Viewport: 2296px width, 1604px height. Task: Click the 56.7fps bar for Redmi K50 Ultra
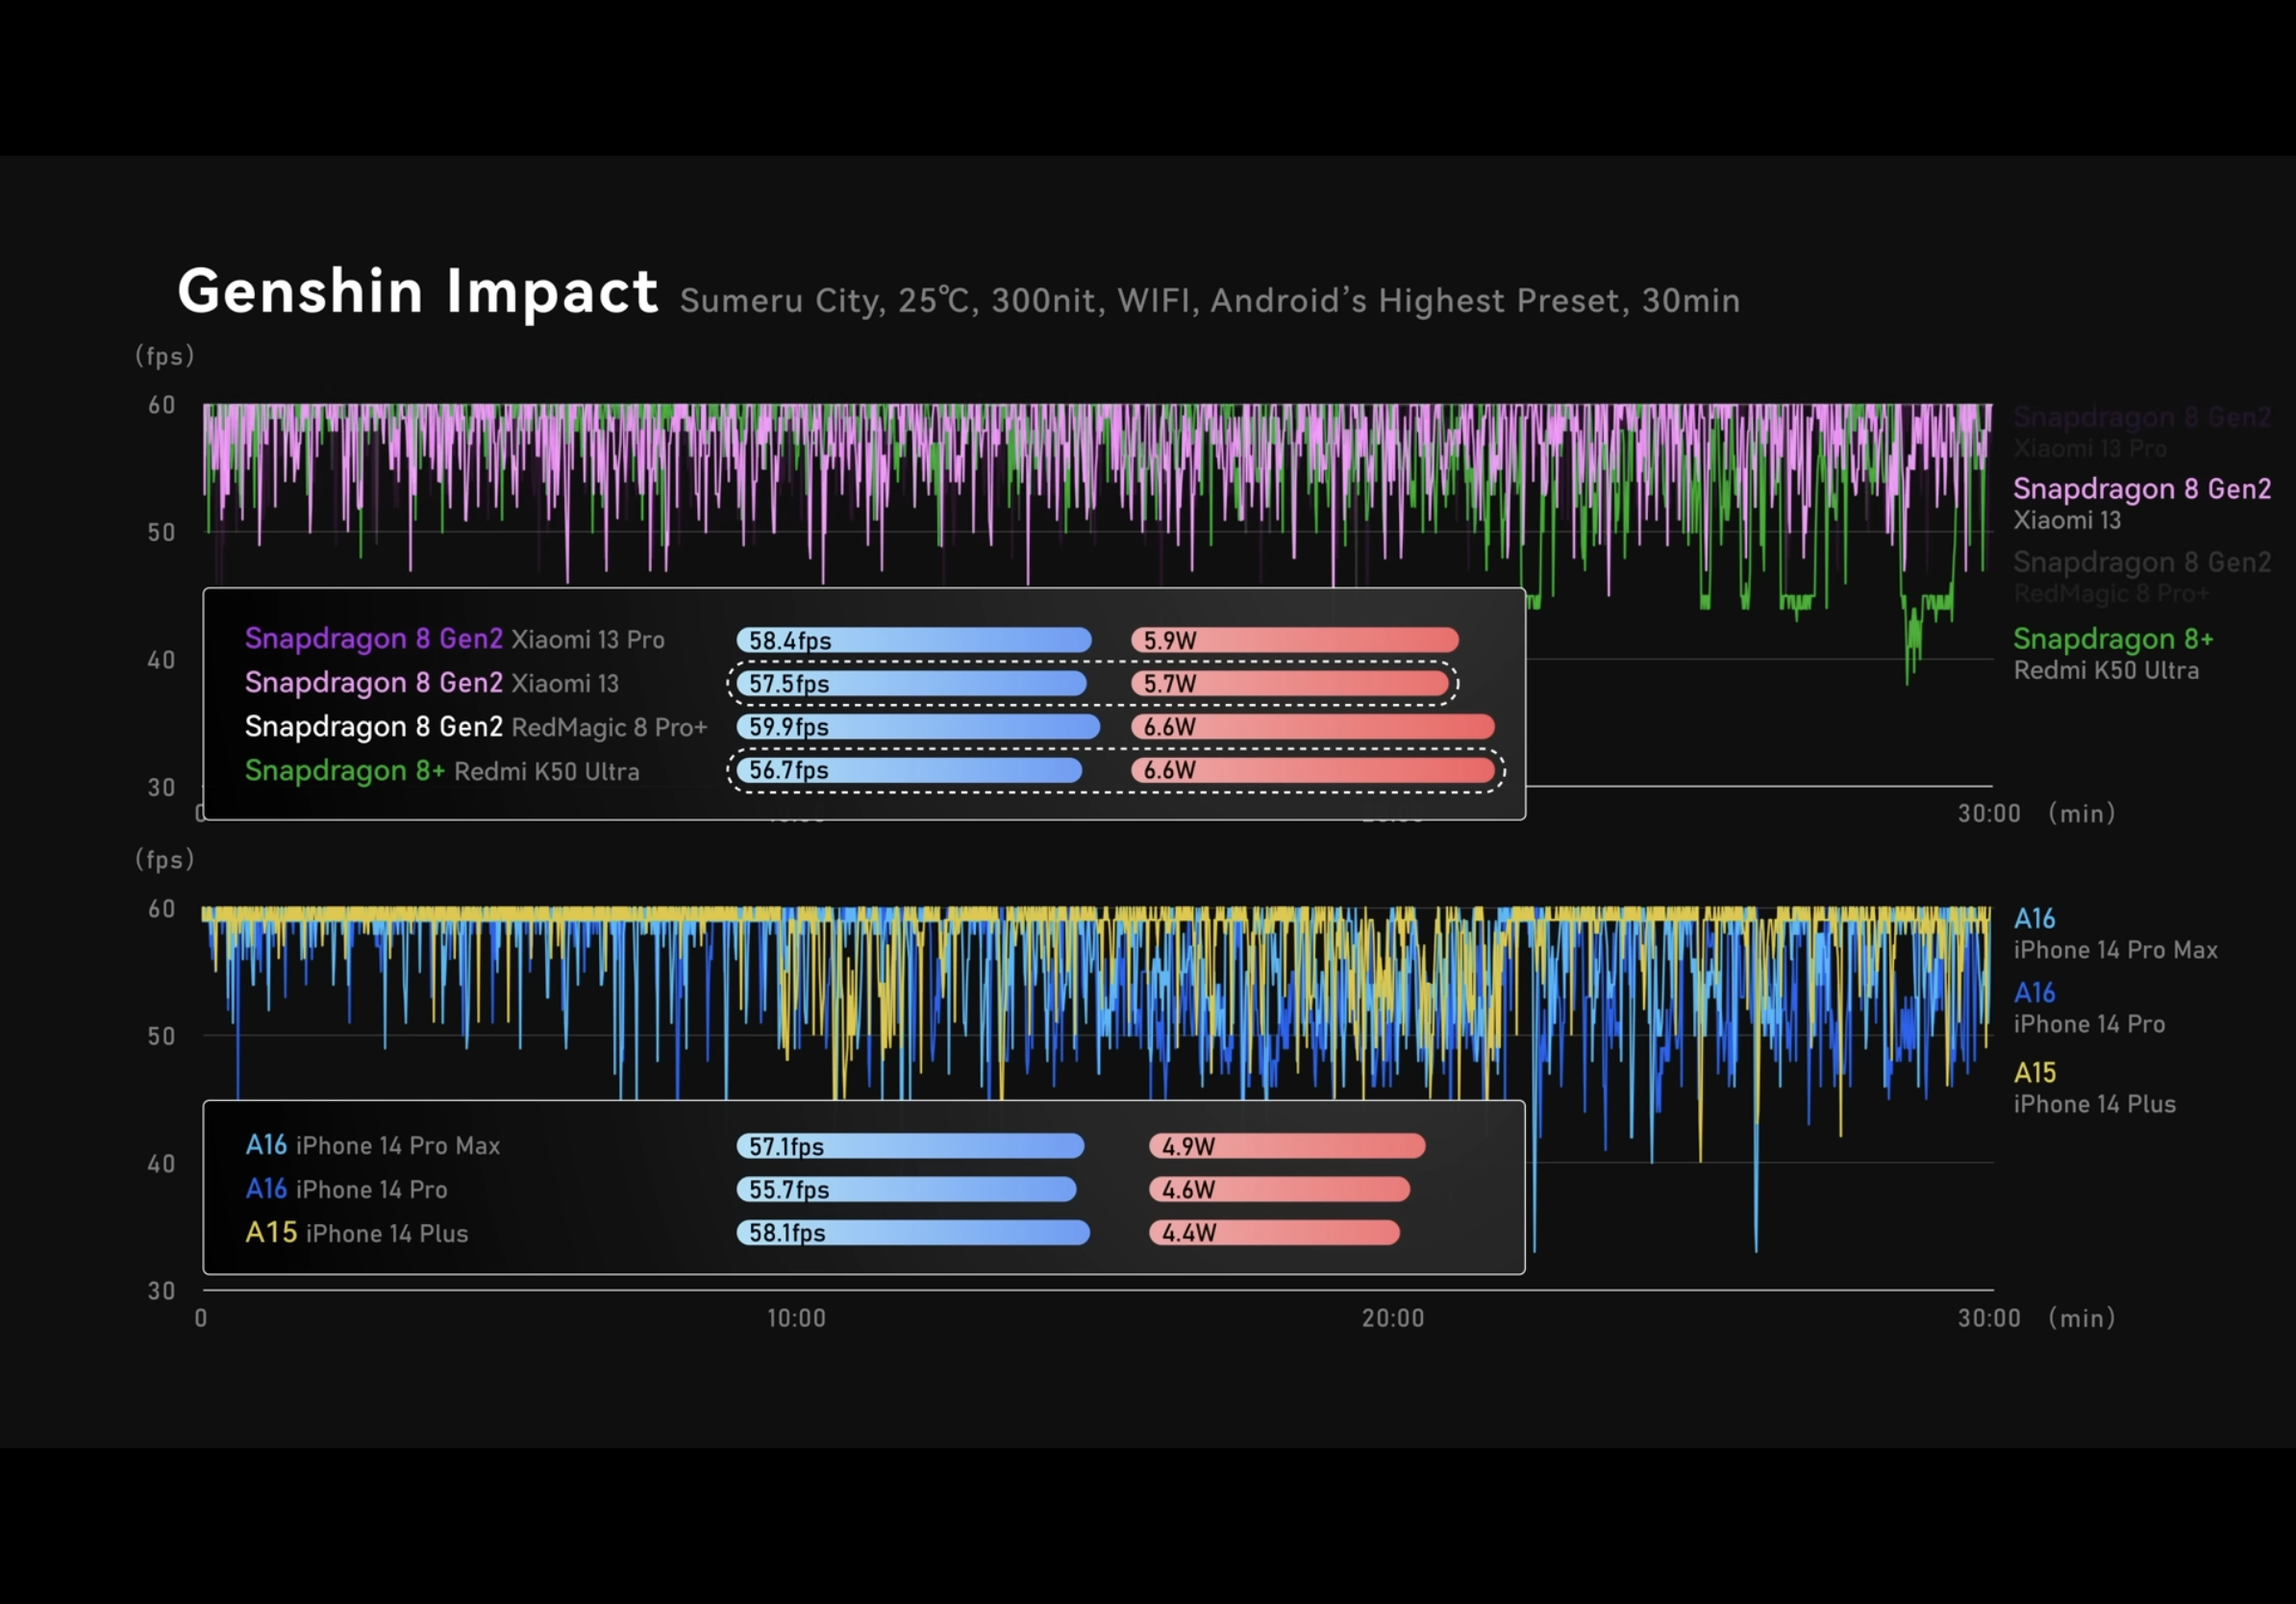click(909, 770)
